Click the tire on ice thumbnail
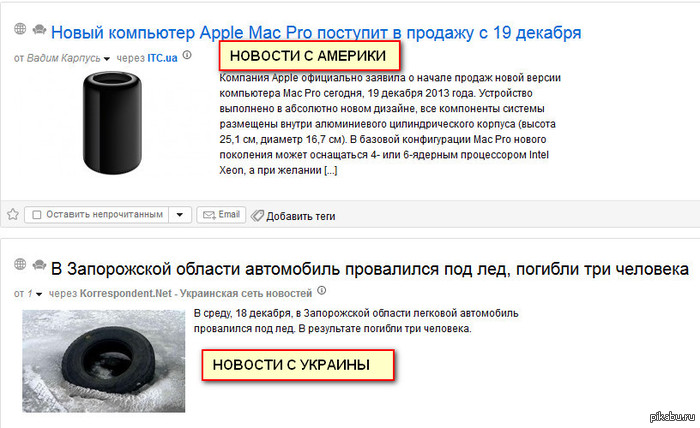Viewport: 700px width, 428px height. click(104, 361)
